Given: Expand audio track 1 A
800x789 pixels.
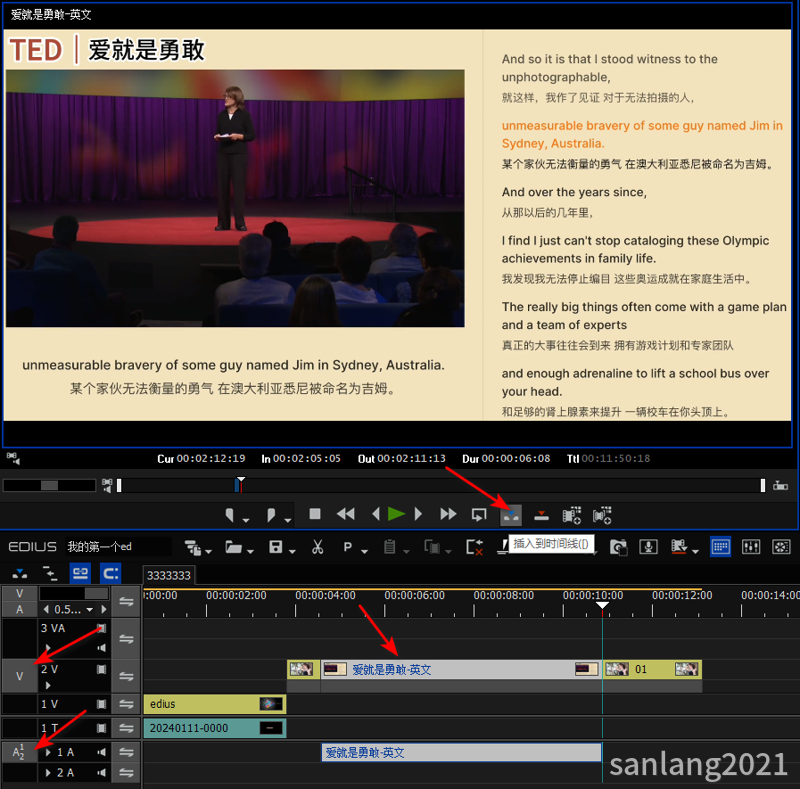Looking at the screenshot, I should (x=48, y=752).
